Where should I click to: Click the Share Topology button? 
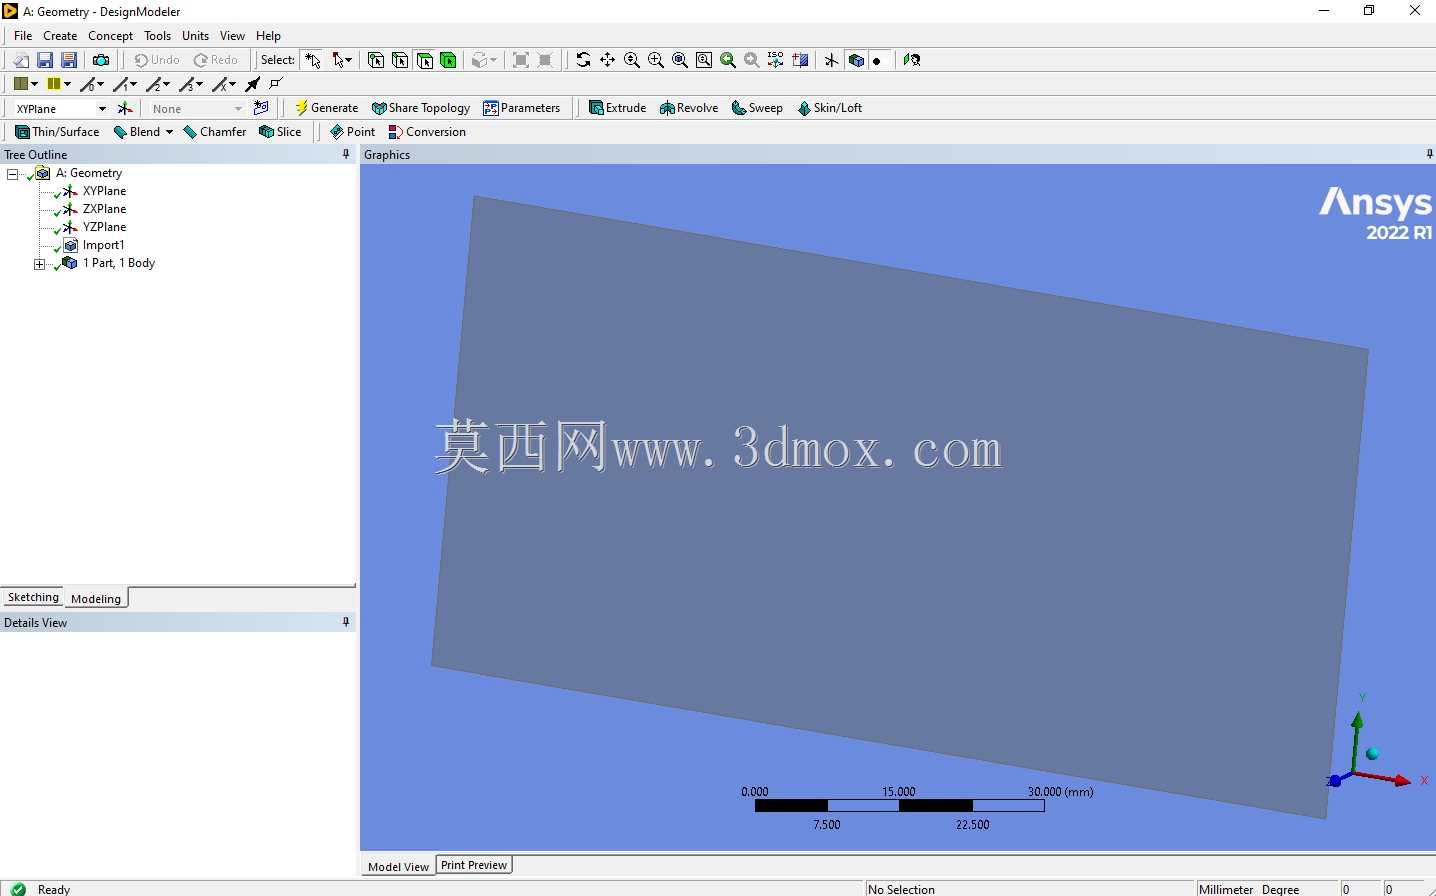[421, 108]
